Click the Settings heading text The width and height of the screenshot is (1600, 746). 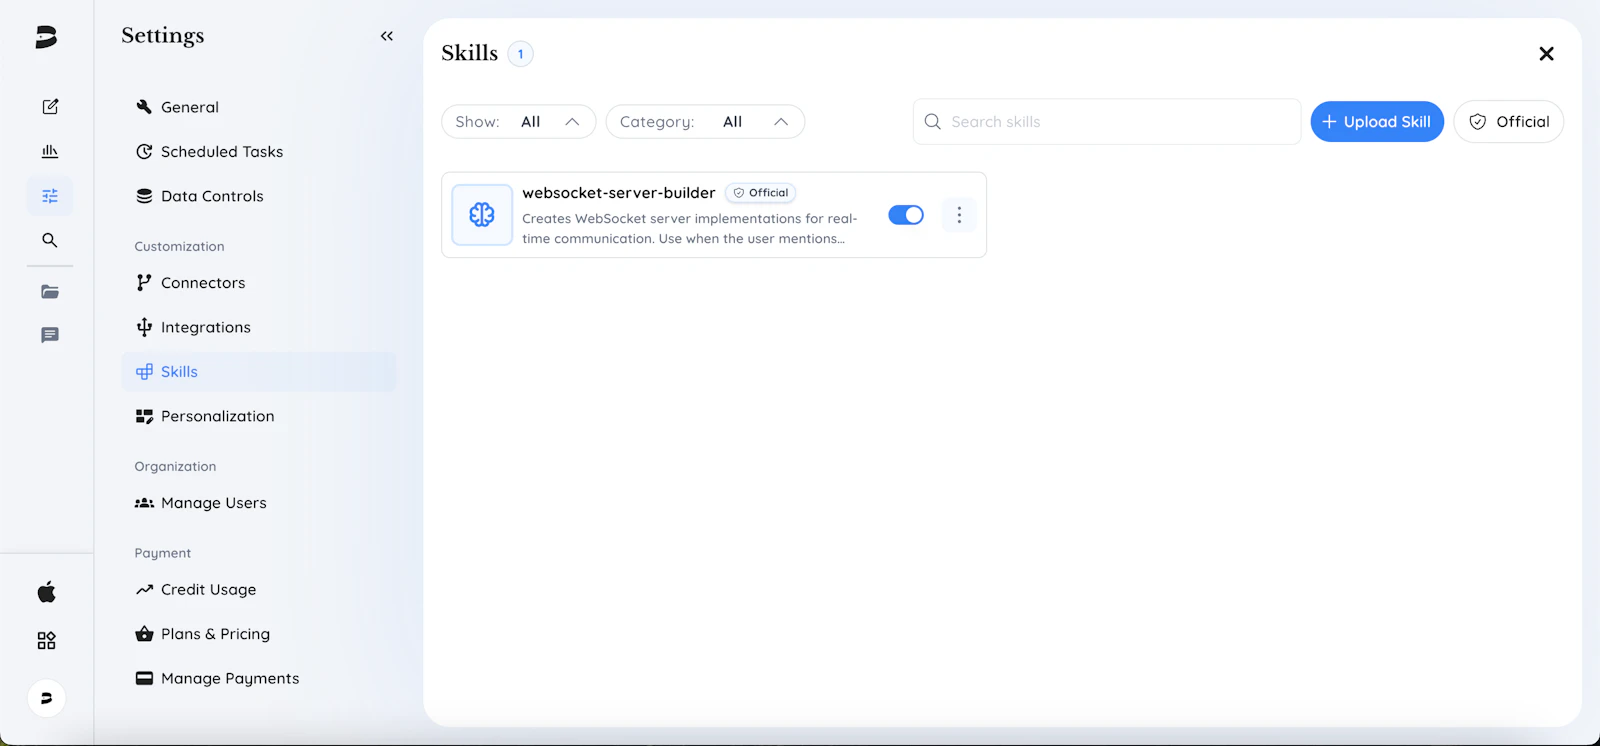(163, 36)
